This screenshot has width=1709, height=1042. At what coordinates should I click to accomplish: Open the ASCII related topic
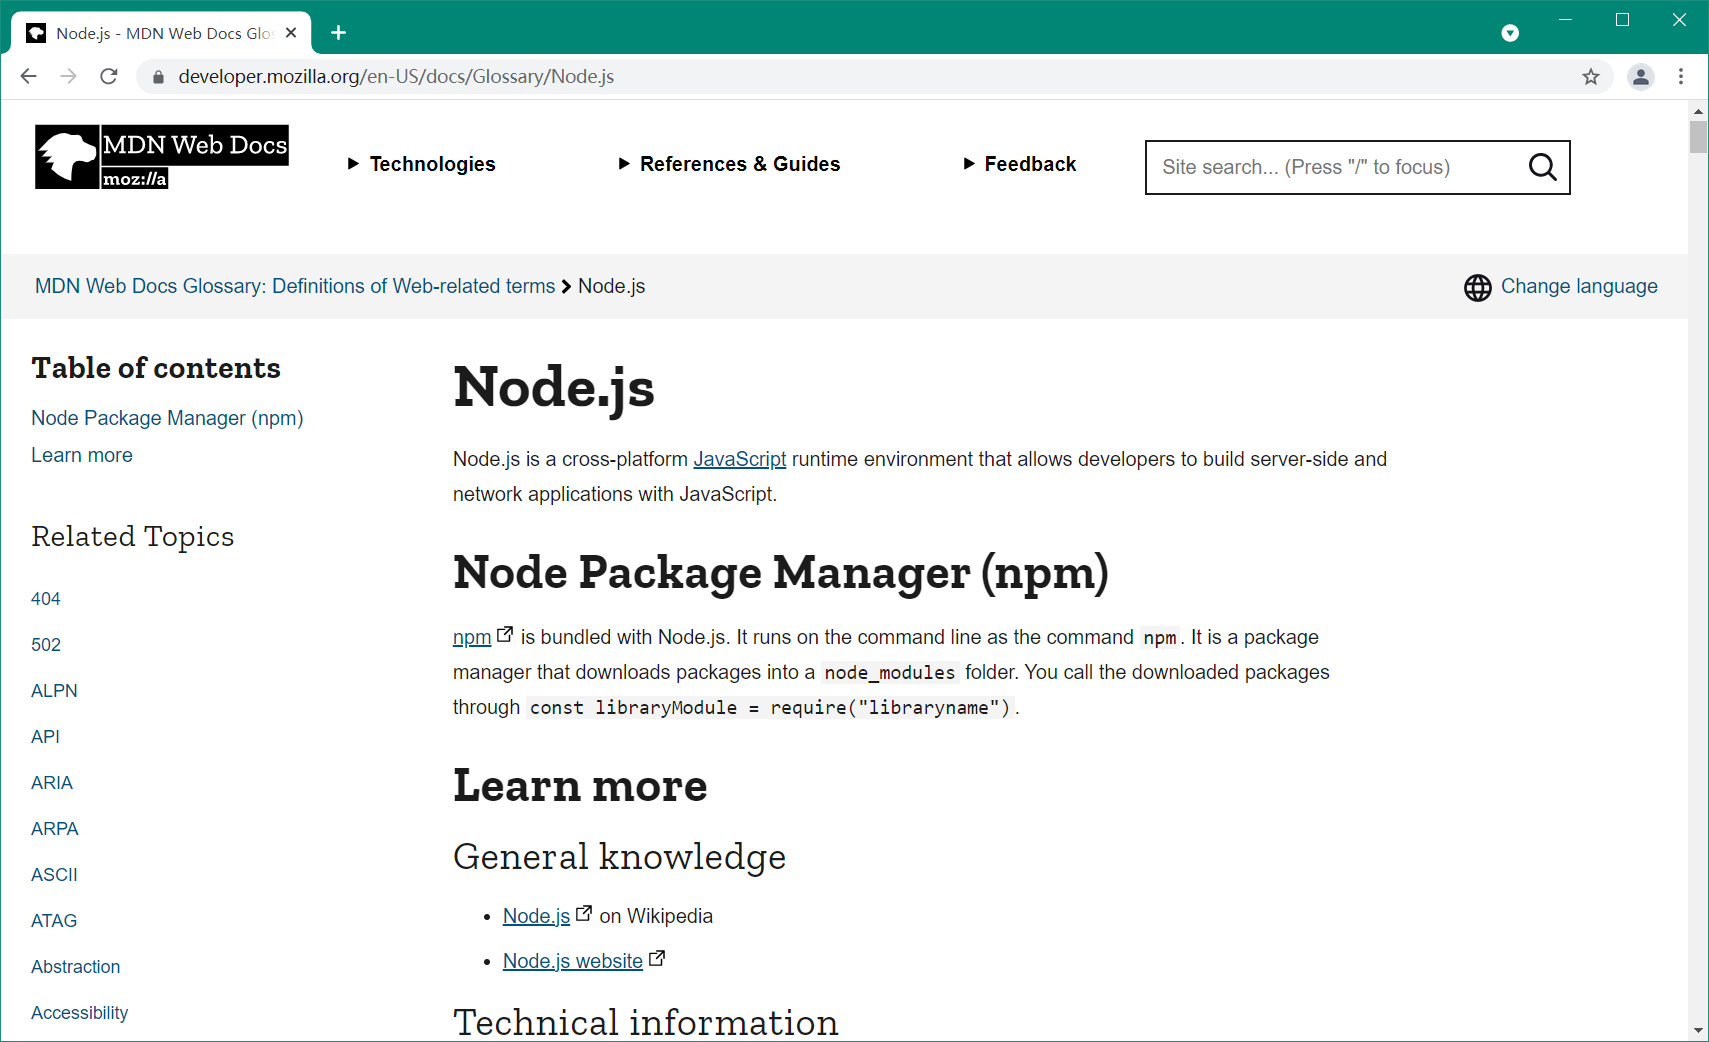coord(54,875)
